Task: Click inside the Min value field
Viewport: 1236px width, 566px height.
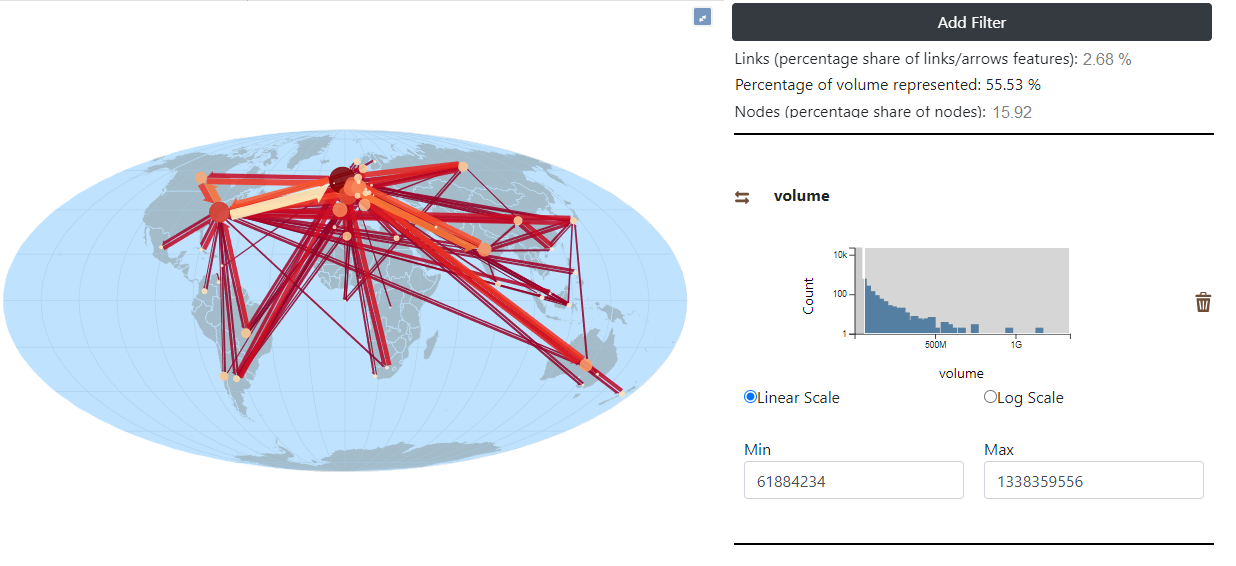Action: pyautogui.click(x=854, y=480)
